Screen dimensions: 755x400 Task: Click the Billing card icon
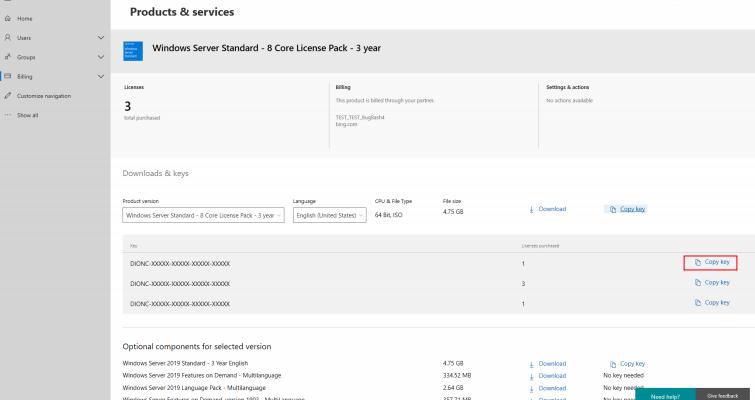click(x=8, y=76)
